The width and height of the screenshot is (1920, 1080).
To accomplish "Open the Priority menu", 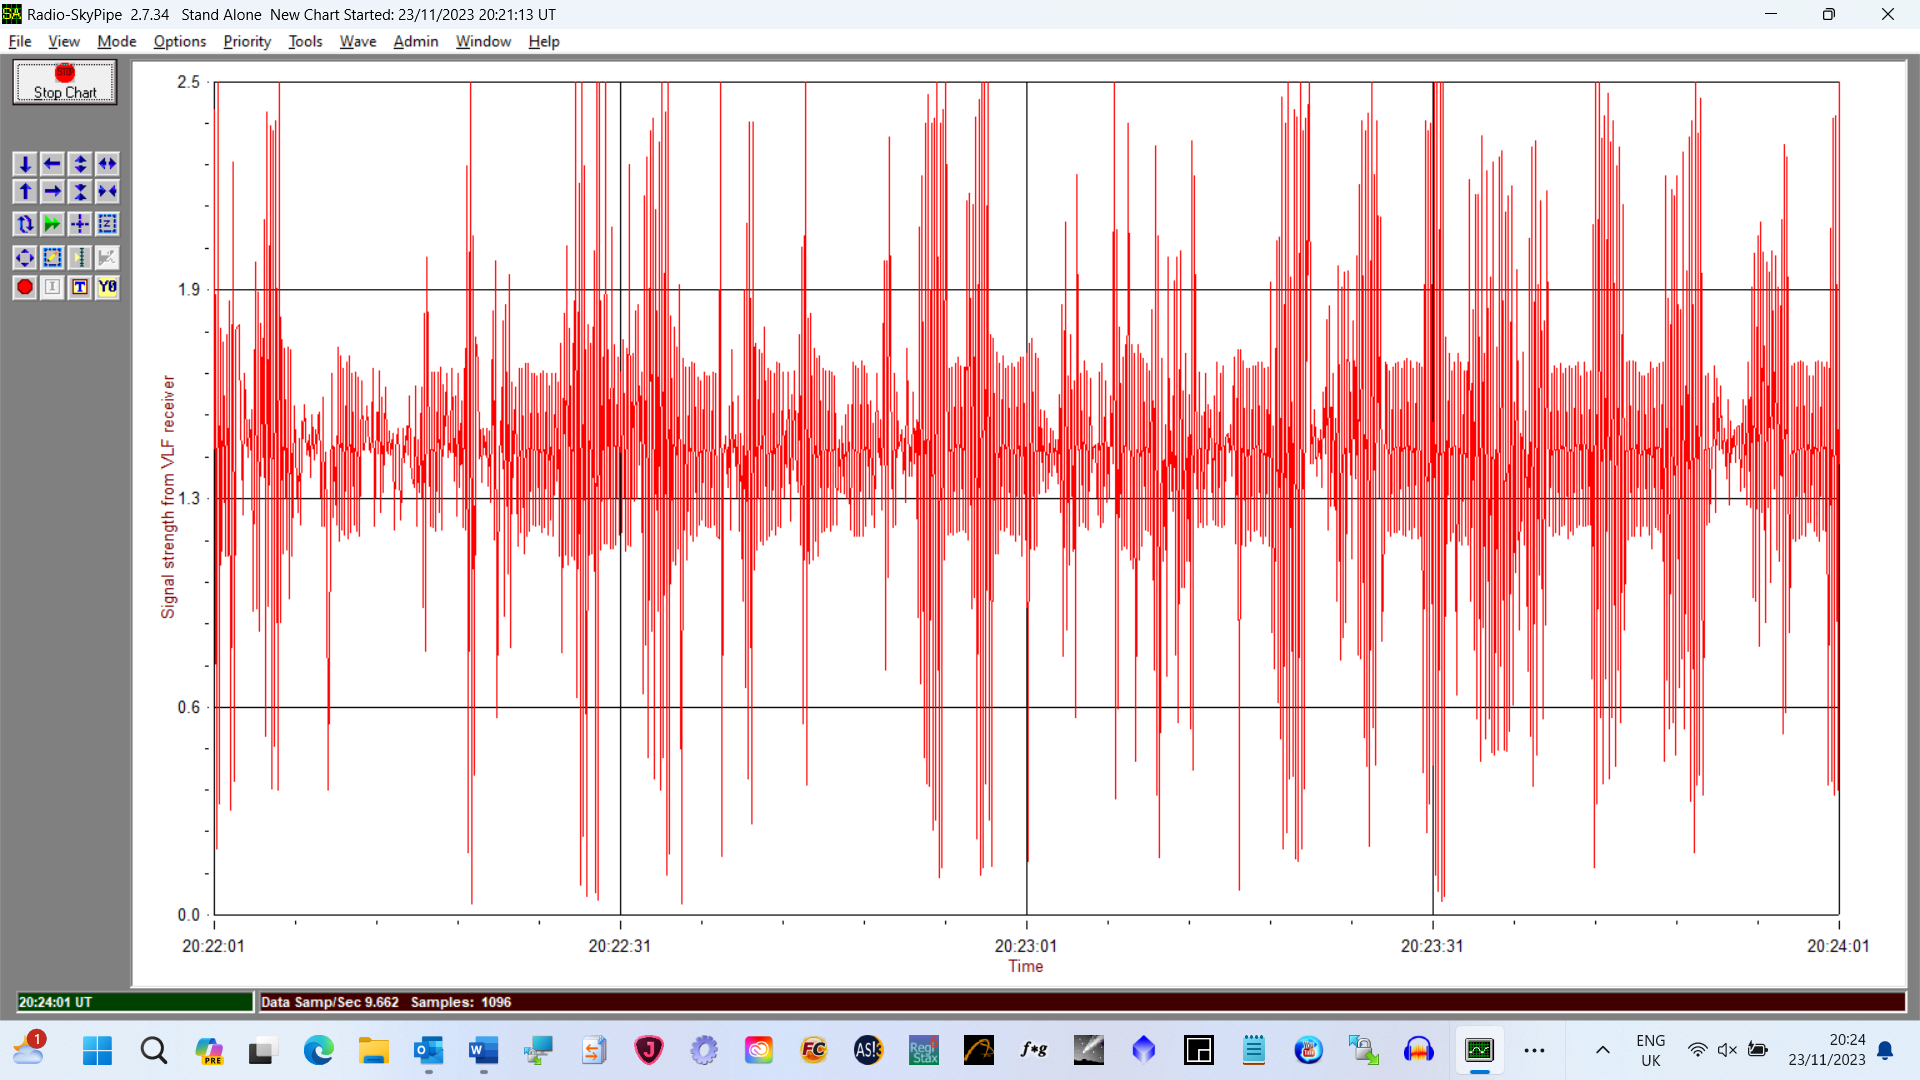I will click(247, 41).
